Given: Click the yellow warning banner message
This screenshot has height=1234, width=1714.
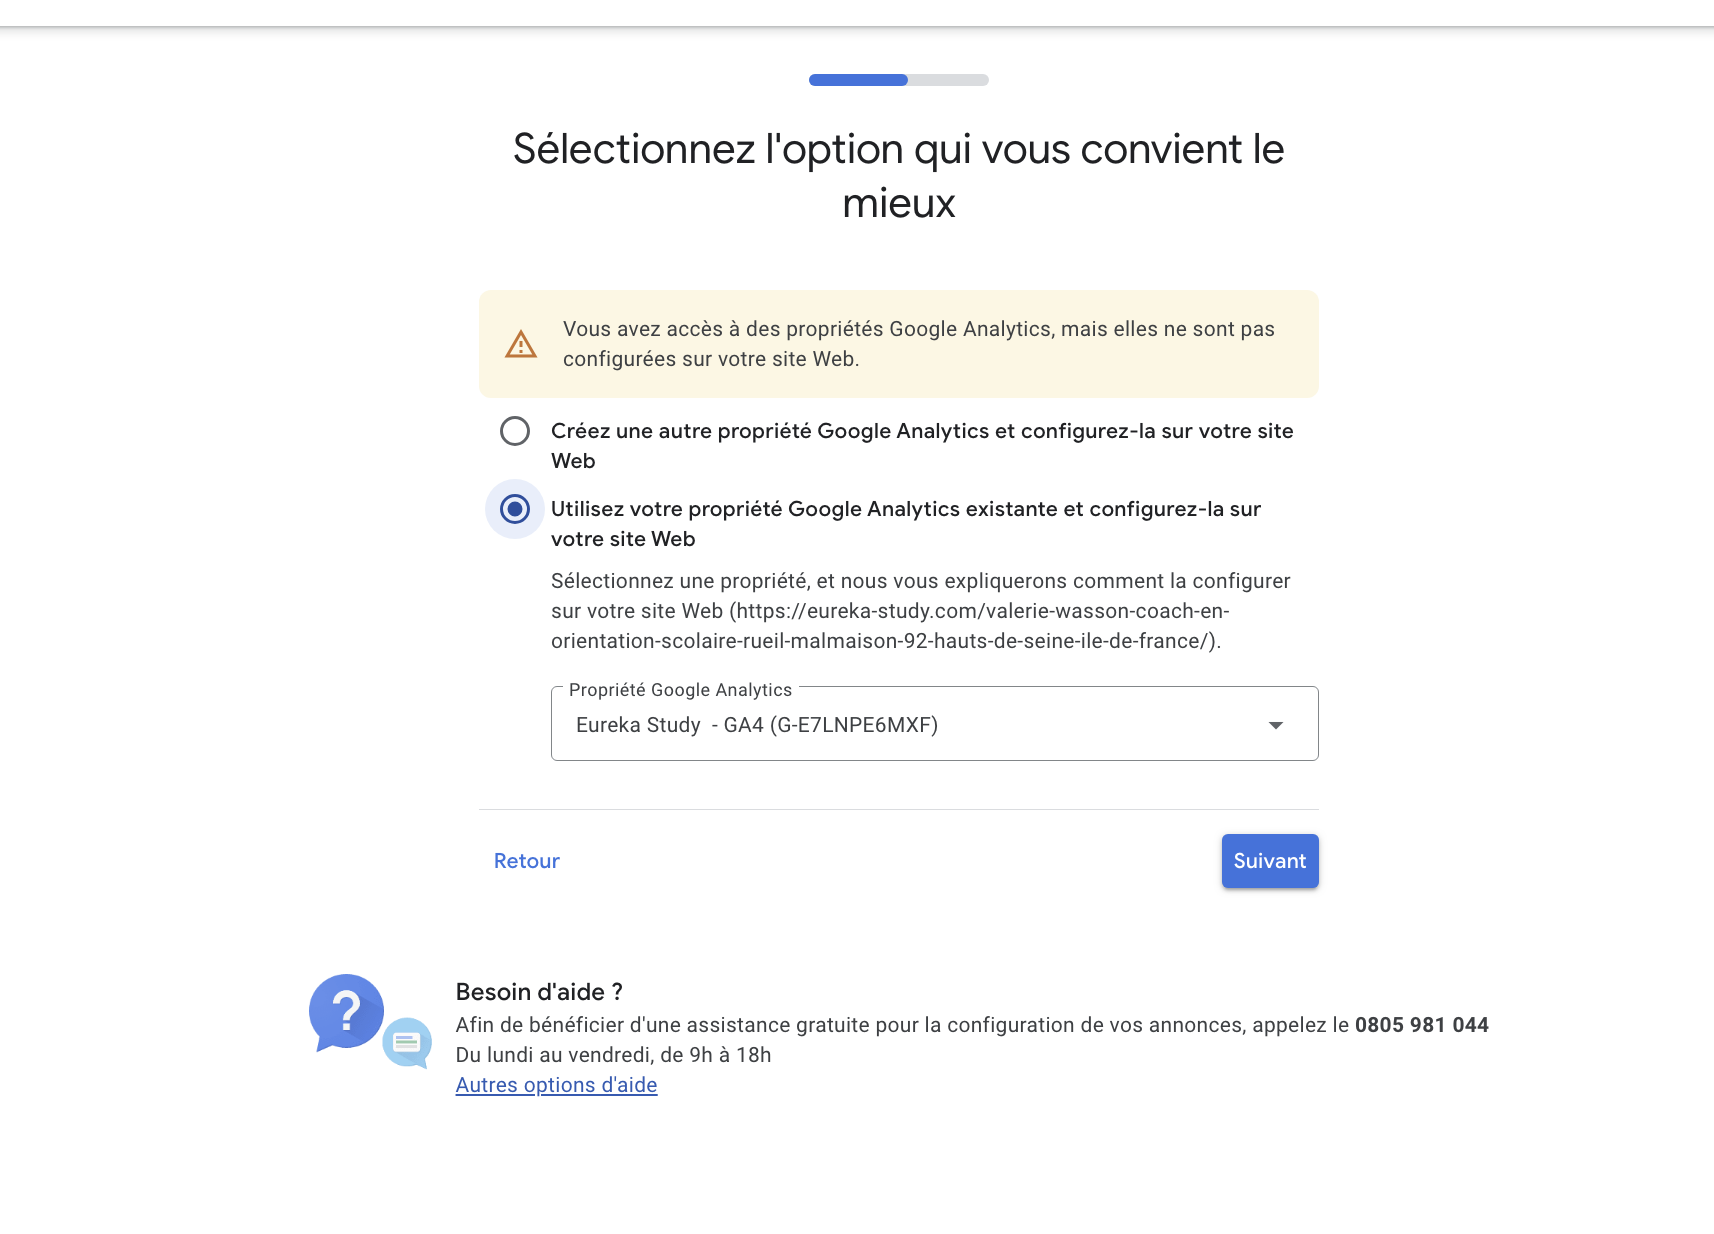Looking at the screenshot, I should pos(918,344).
